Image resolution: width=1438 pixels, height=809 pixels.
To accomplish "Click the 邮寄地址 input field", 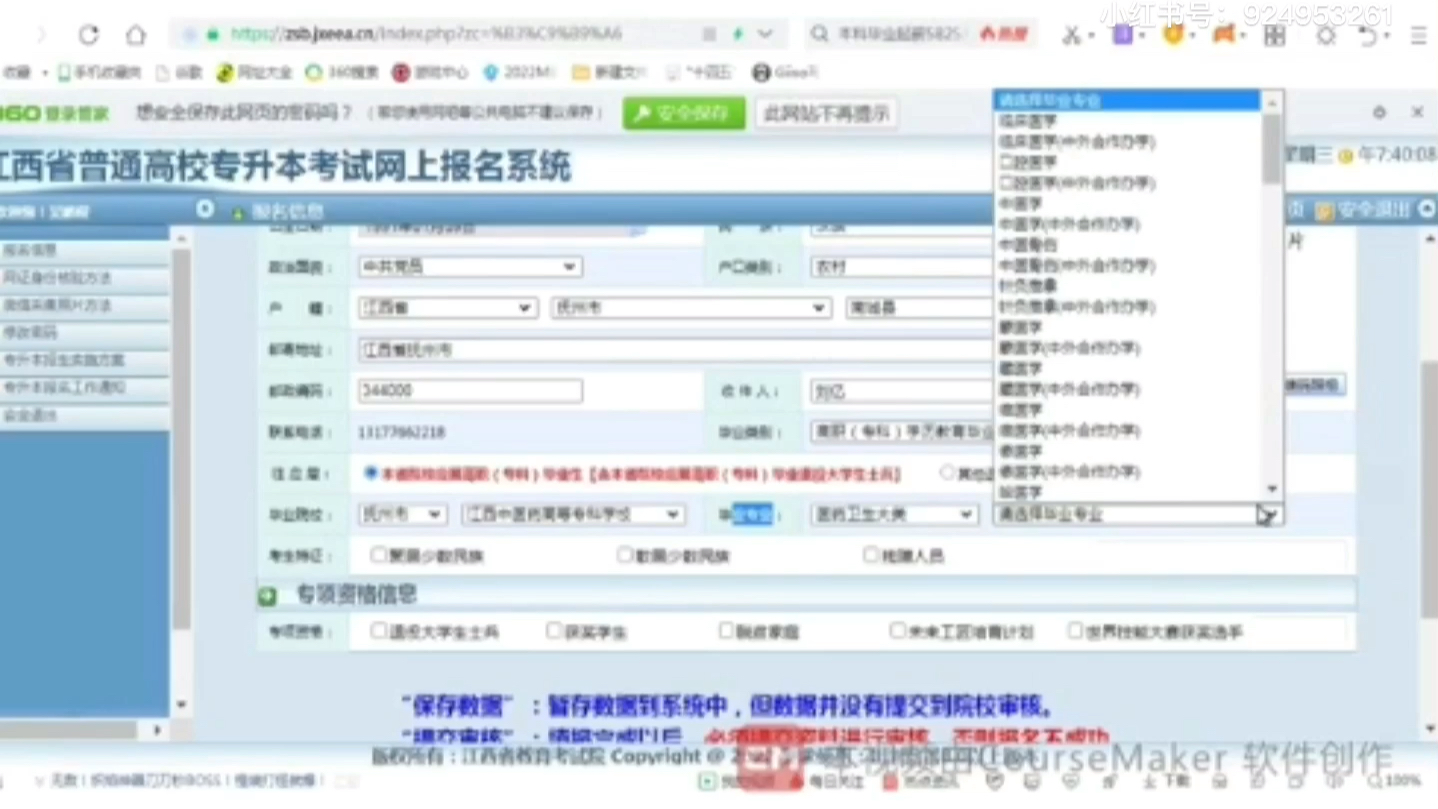I will (x=675, y=350).
